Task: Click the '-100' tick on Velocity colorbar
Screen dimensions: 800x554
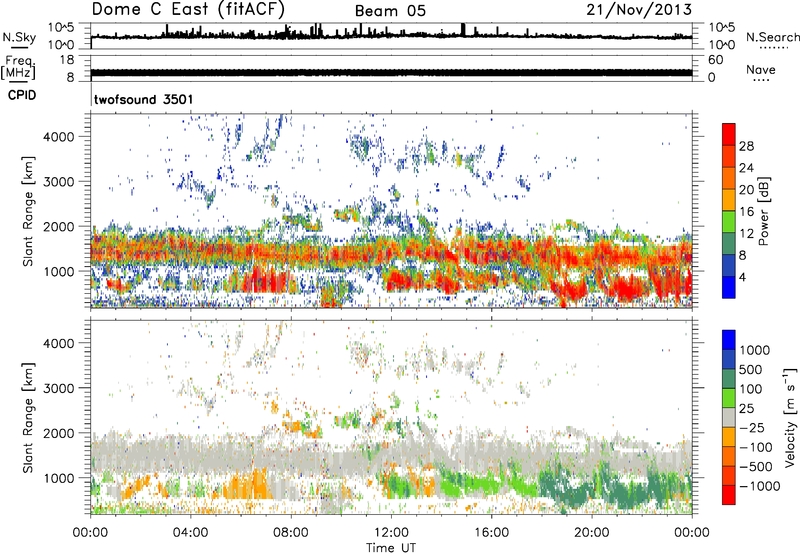Action: coord(756,447)
